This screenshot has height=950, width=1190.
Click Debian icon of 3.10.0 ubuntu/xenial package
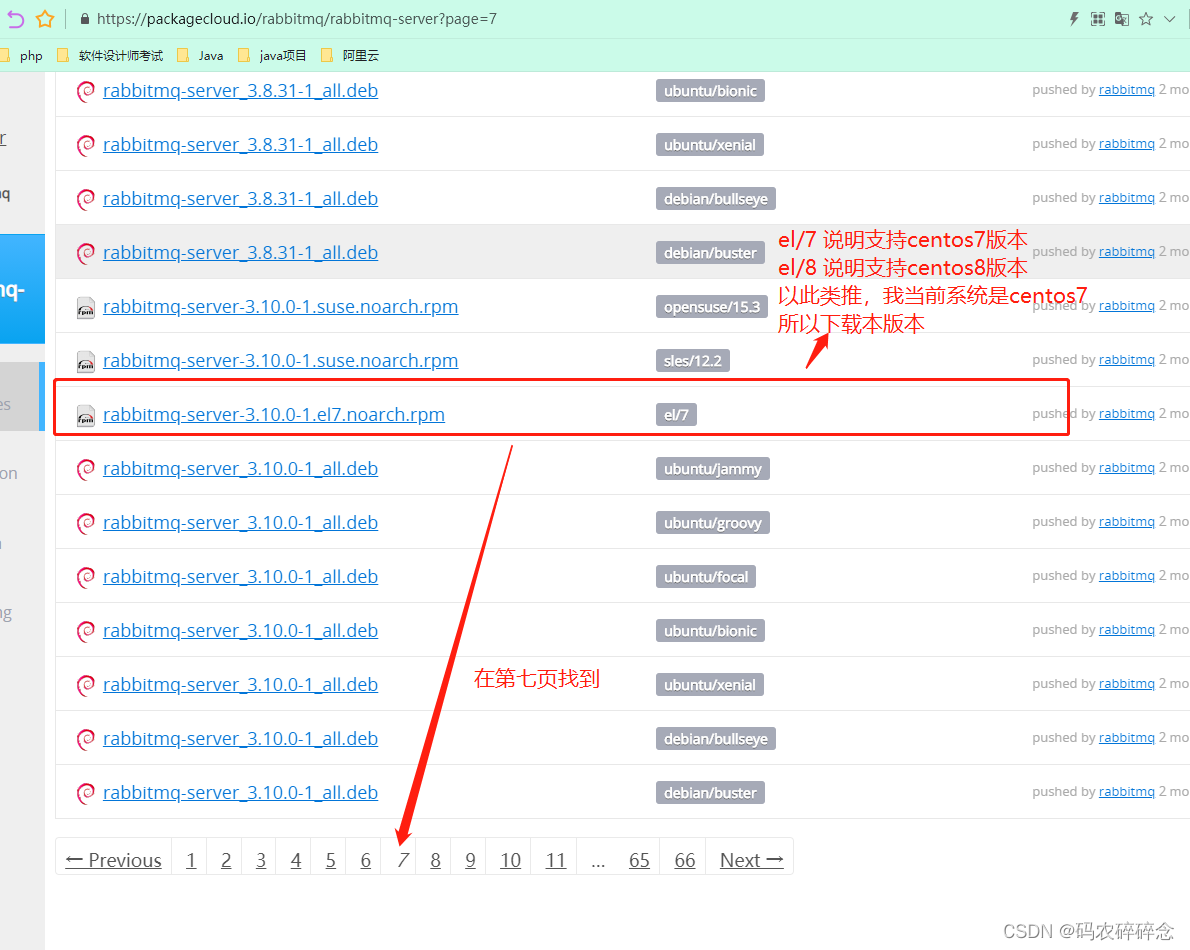coord(86,685)
